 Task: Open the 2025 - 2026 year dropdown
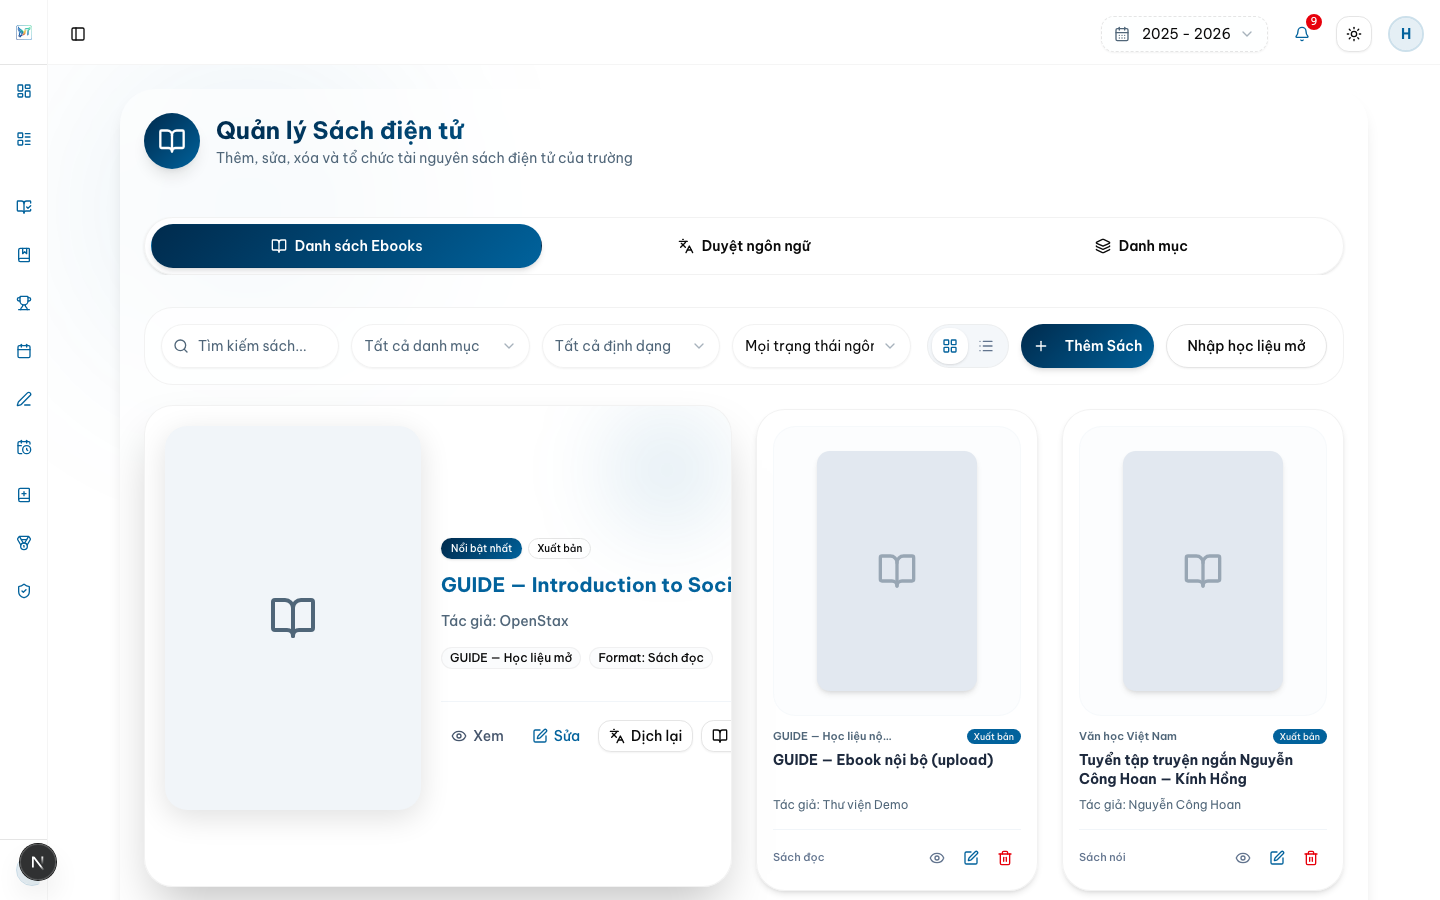click(x=1184, y=34)
